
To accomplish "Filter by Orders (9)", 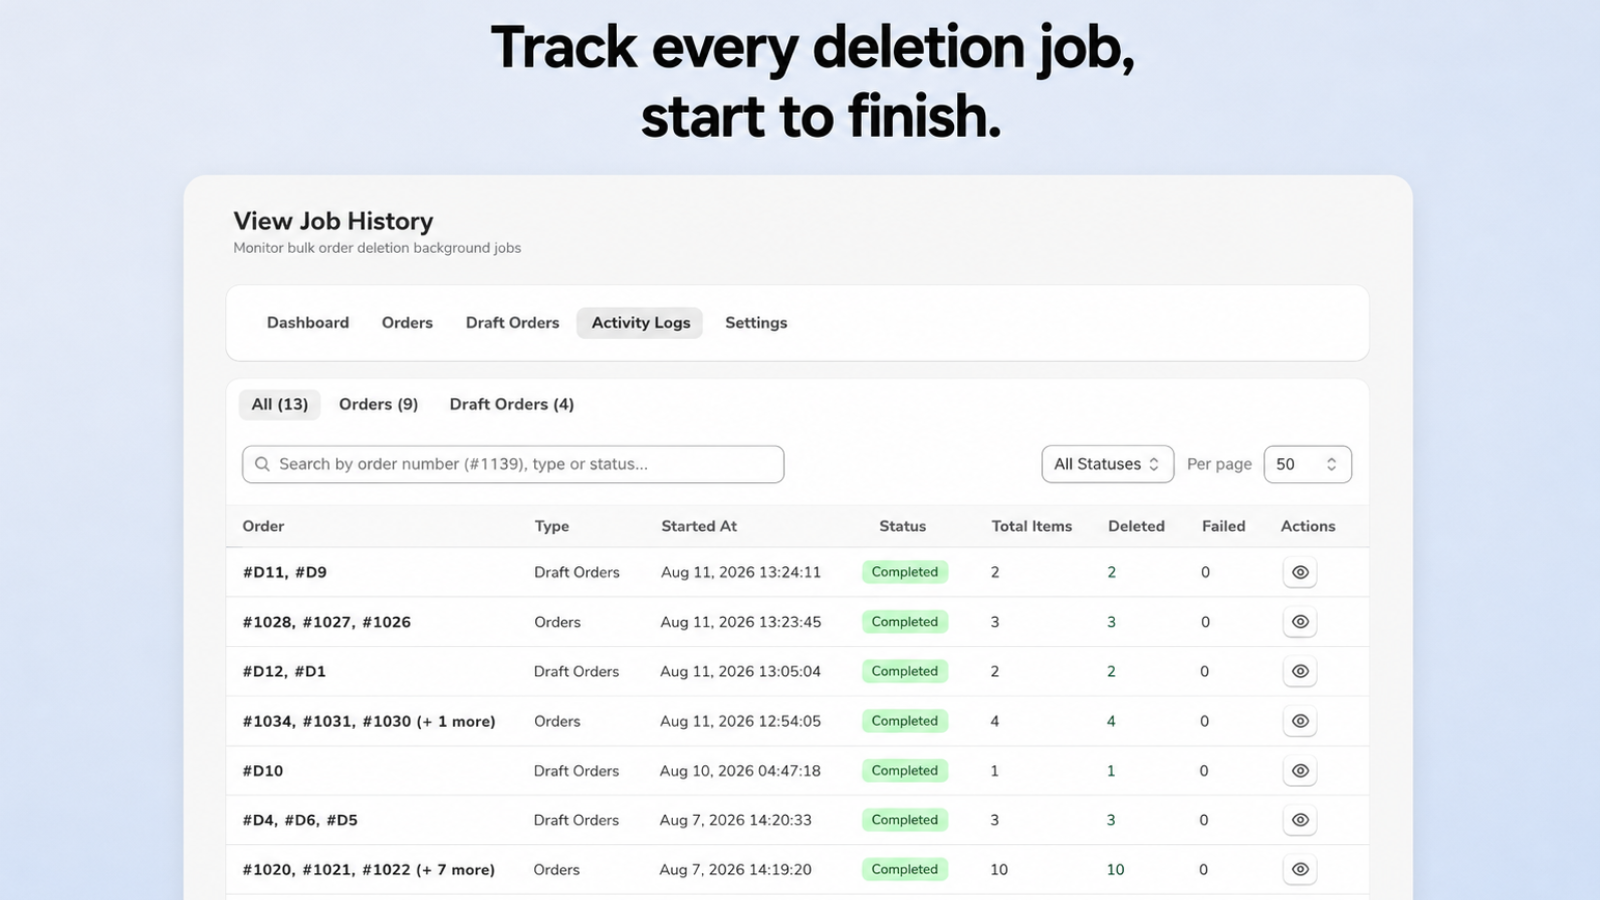I will tap(378, 404).
